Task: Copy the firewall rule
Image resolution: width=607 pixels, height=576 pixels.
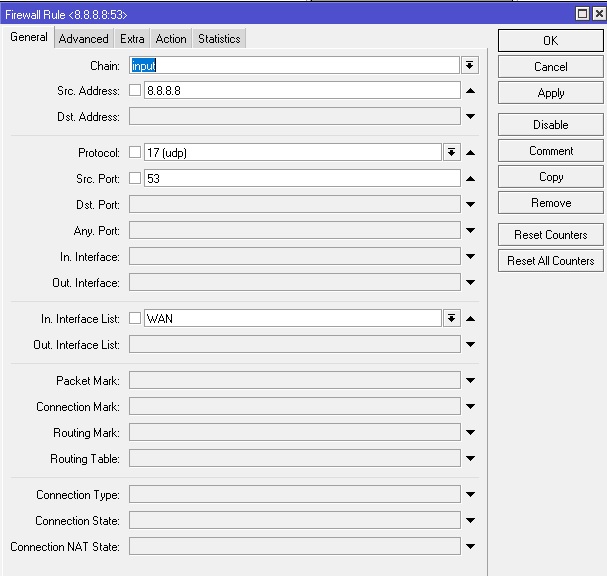Action: pyautogui.click(x=550, y=177)
